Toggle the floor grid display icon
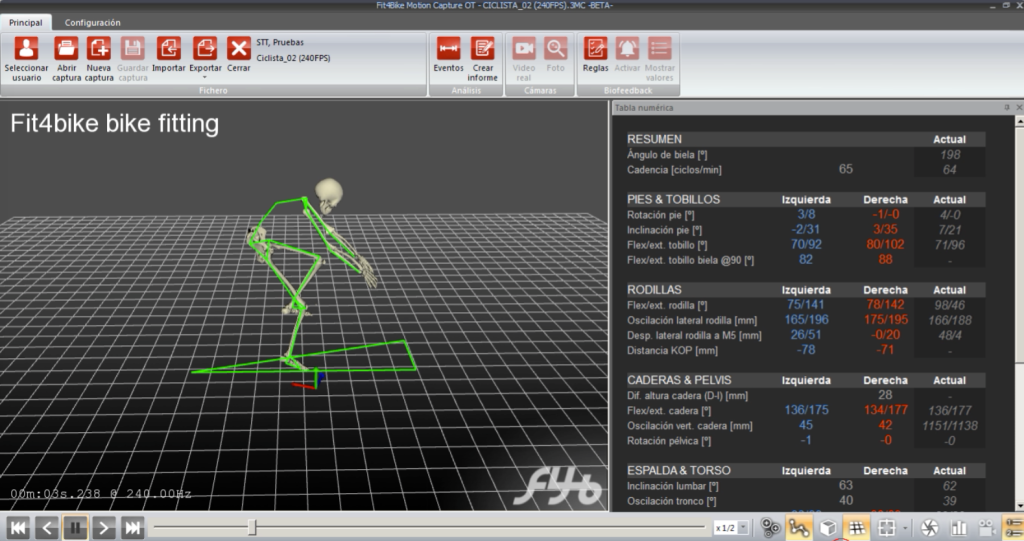The width and height of the screenshot is (1024, 541). (857, 528)
